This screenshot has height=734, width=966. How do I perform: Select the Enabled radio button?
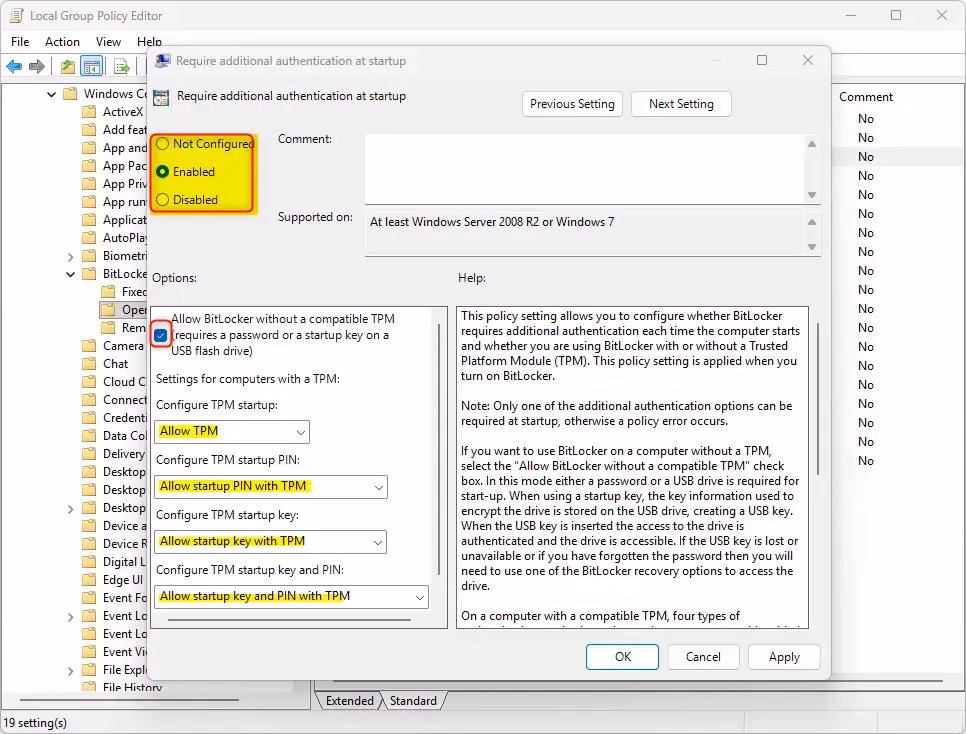pyautogui.click(x=163, y=172)
